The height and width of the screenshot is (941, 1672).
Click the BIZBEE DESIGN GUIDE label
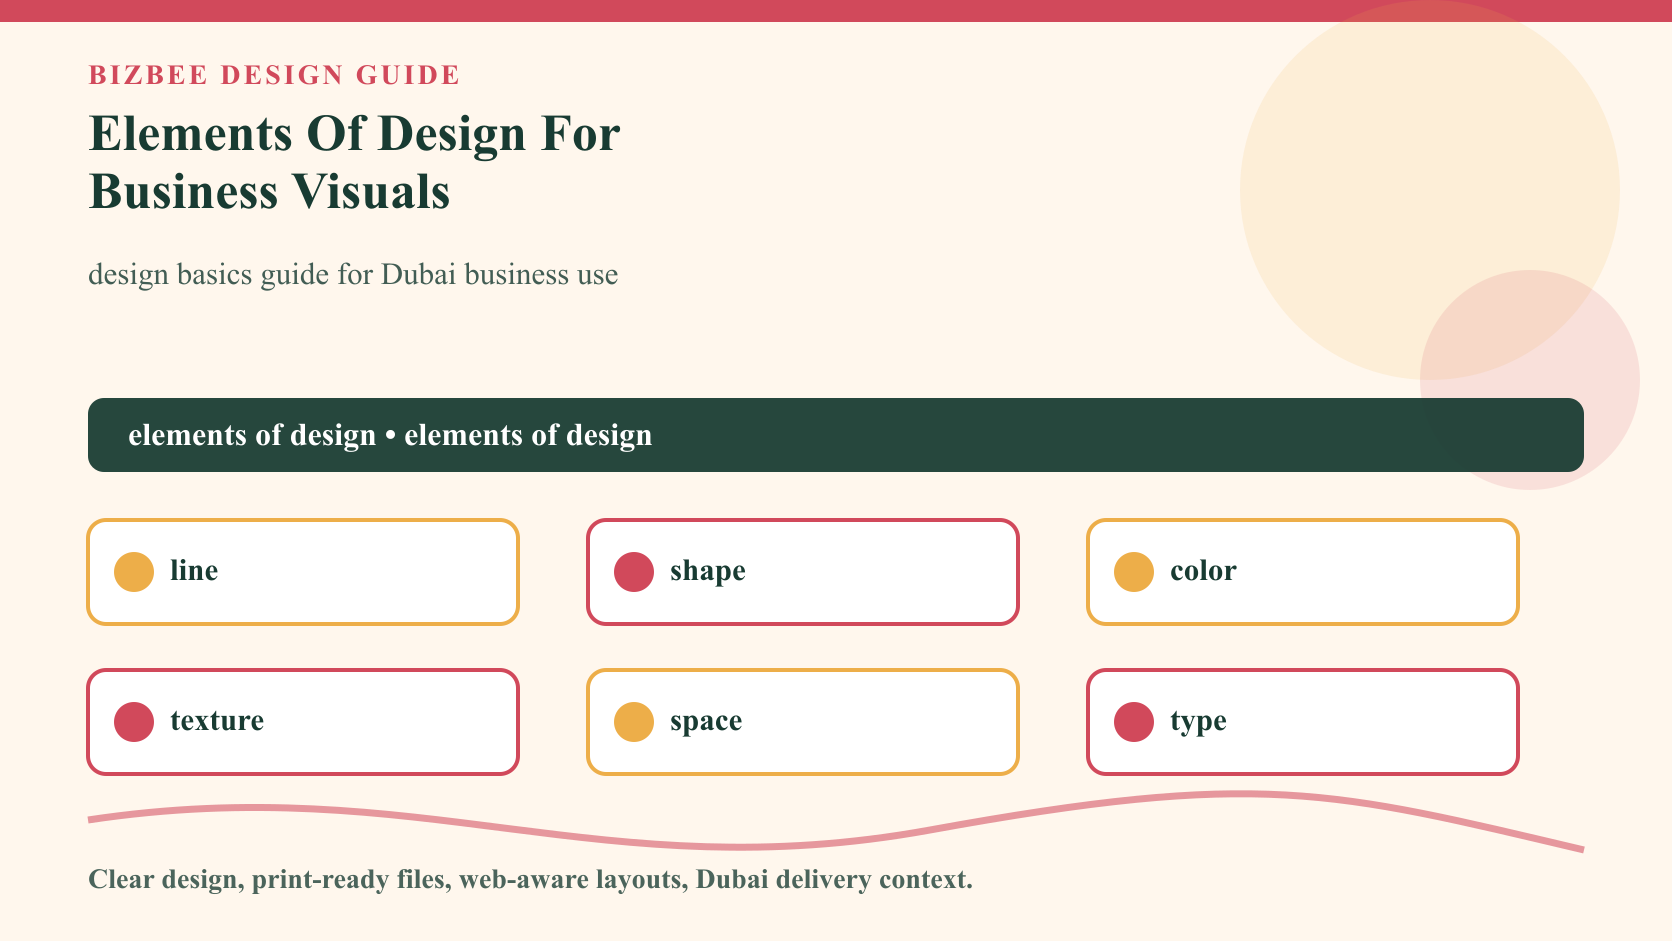coord(274,75)
